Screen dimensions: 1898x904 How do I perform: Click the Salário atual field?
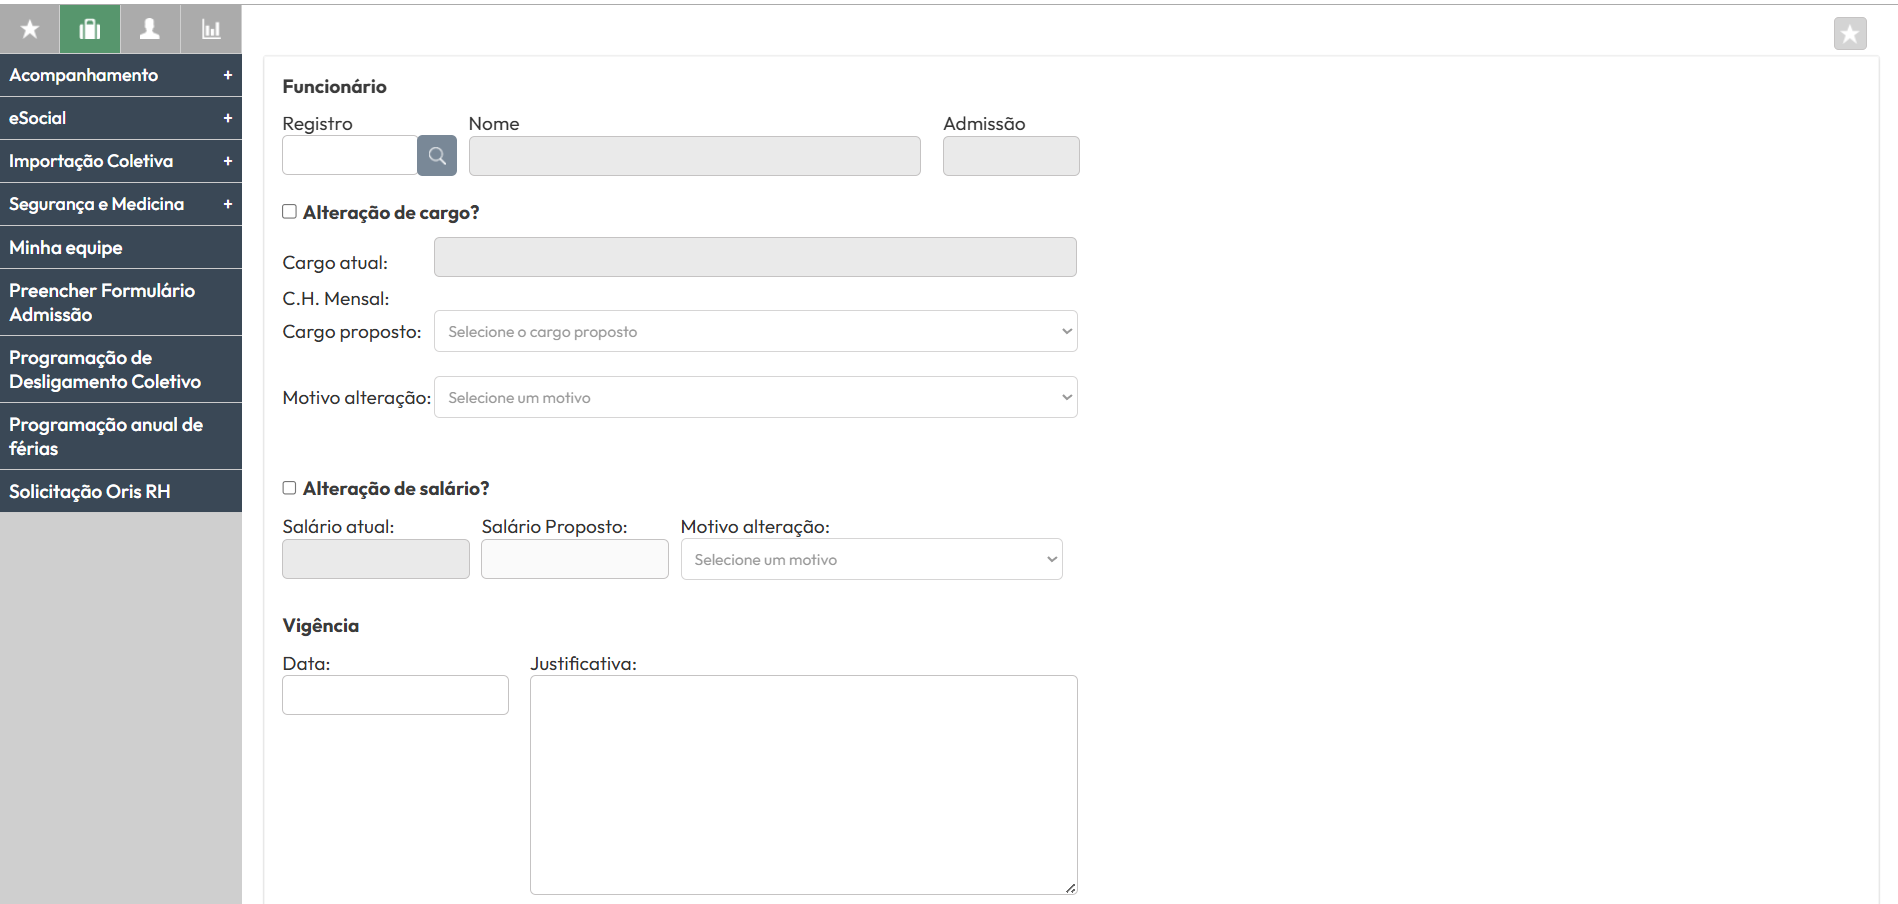[376, 559]
